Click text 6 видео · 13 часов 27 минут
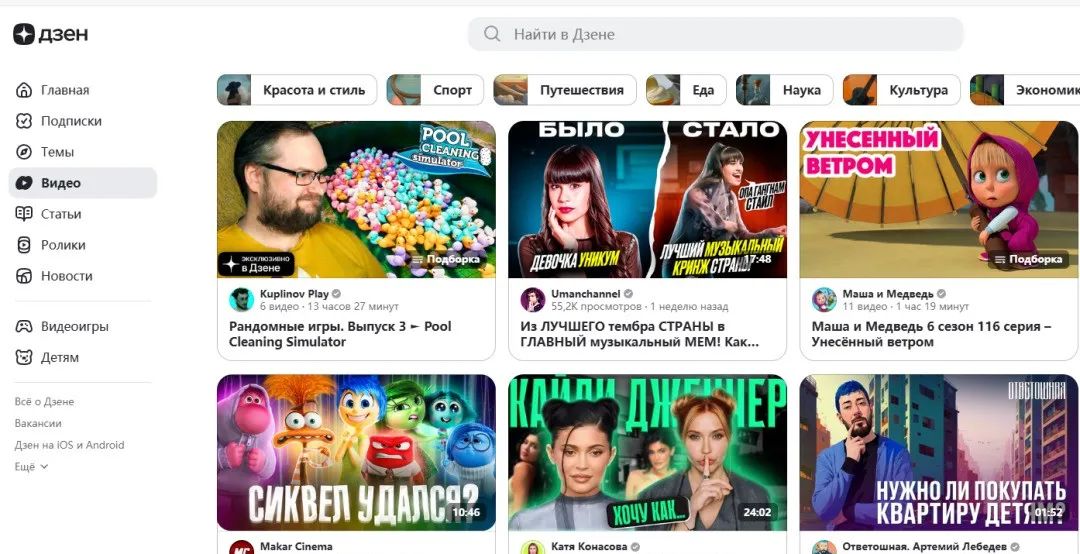This screenshot has width=1080, height=554. coord(329,307)
